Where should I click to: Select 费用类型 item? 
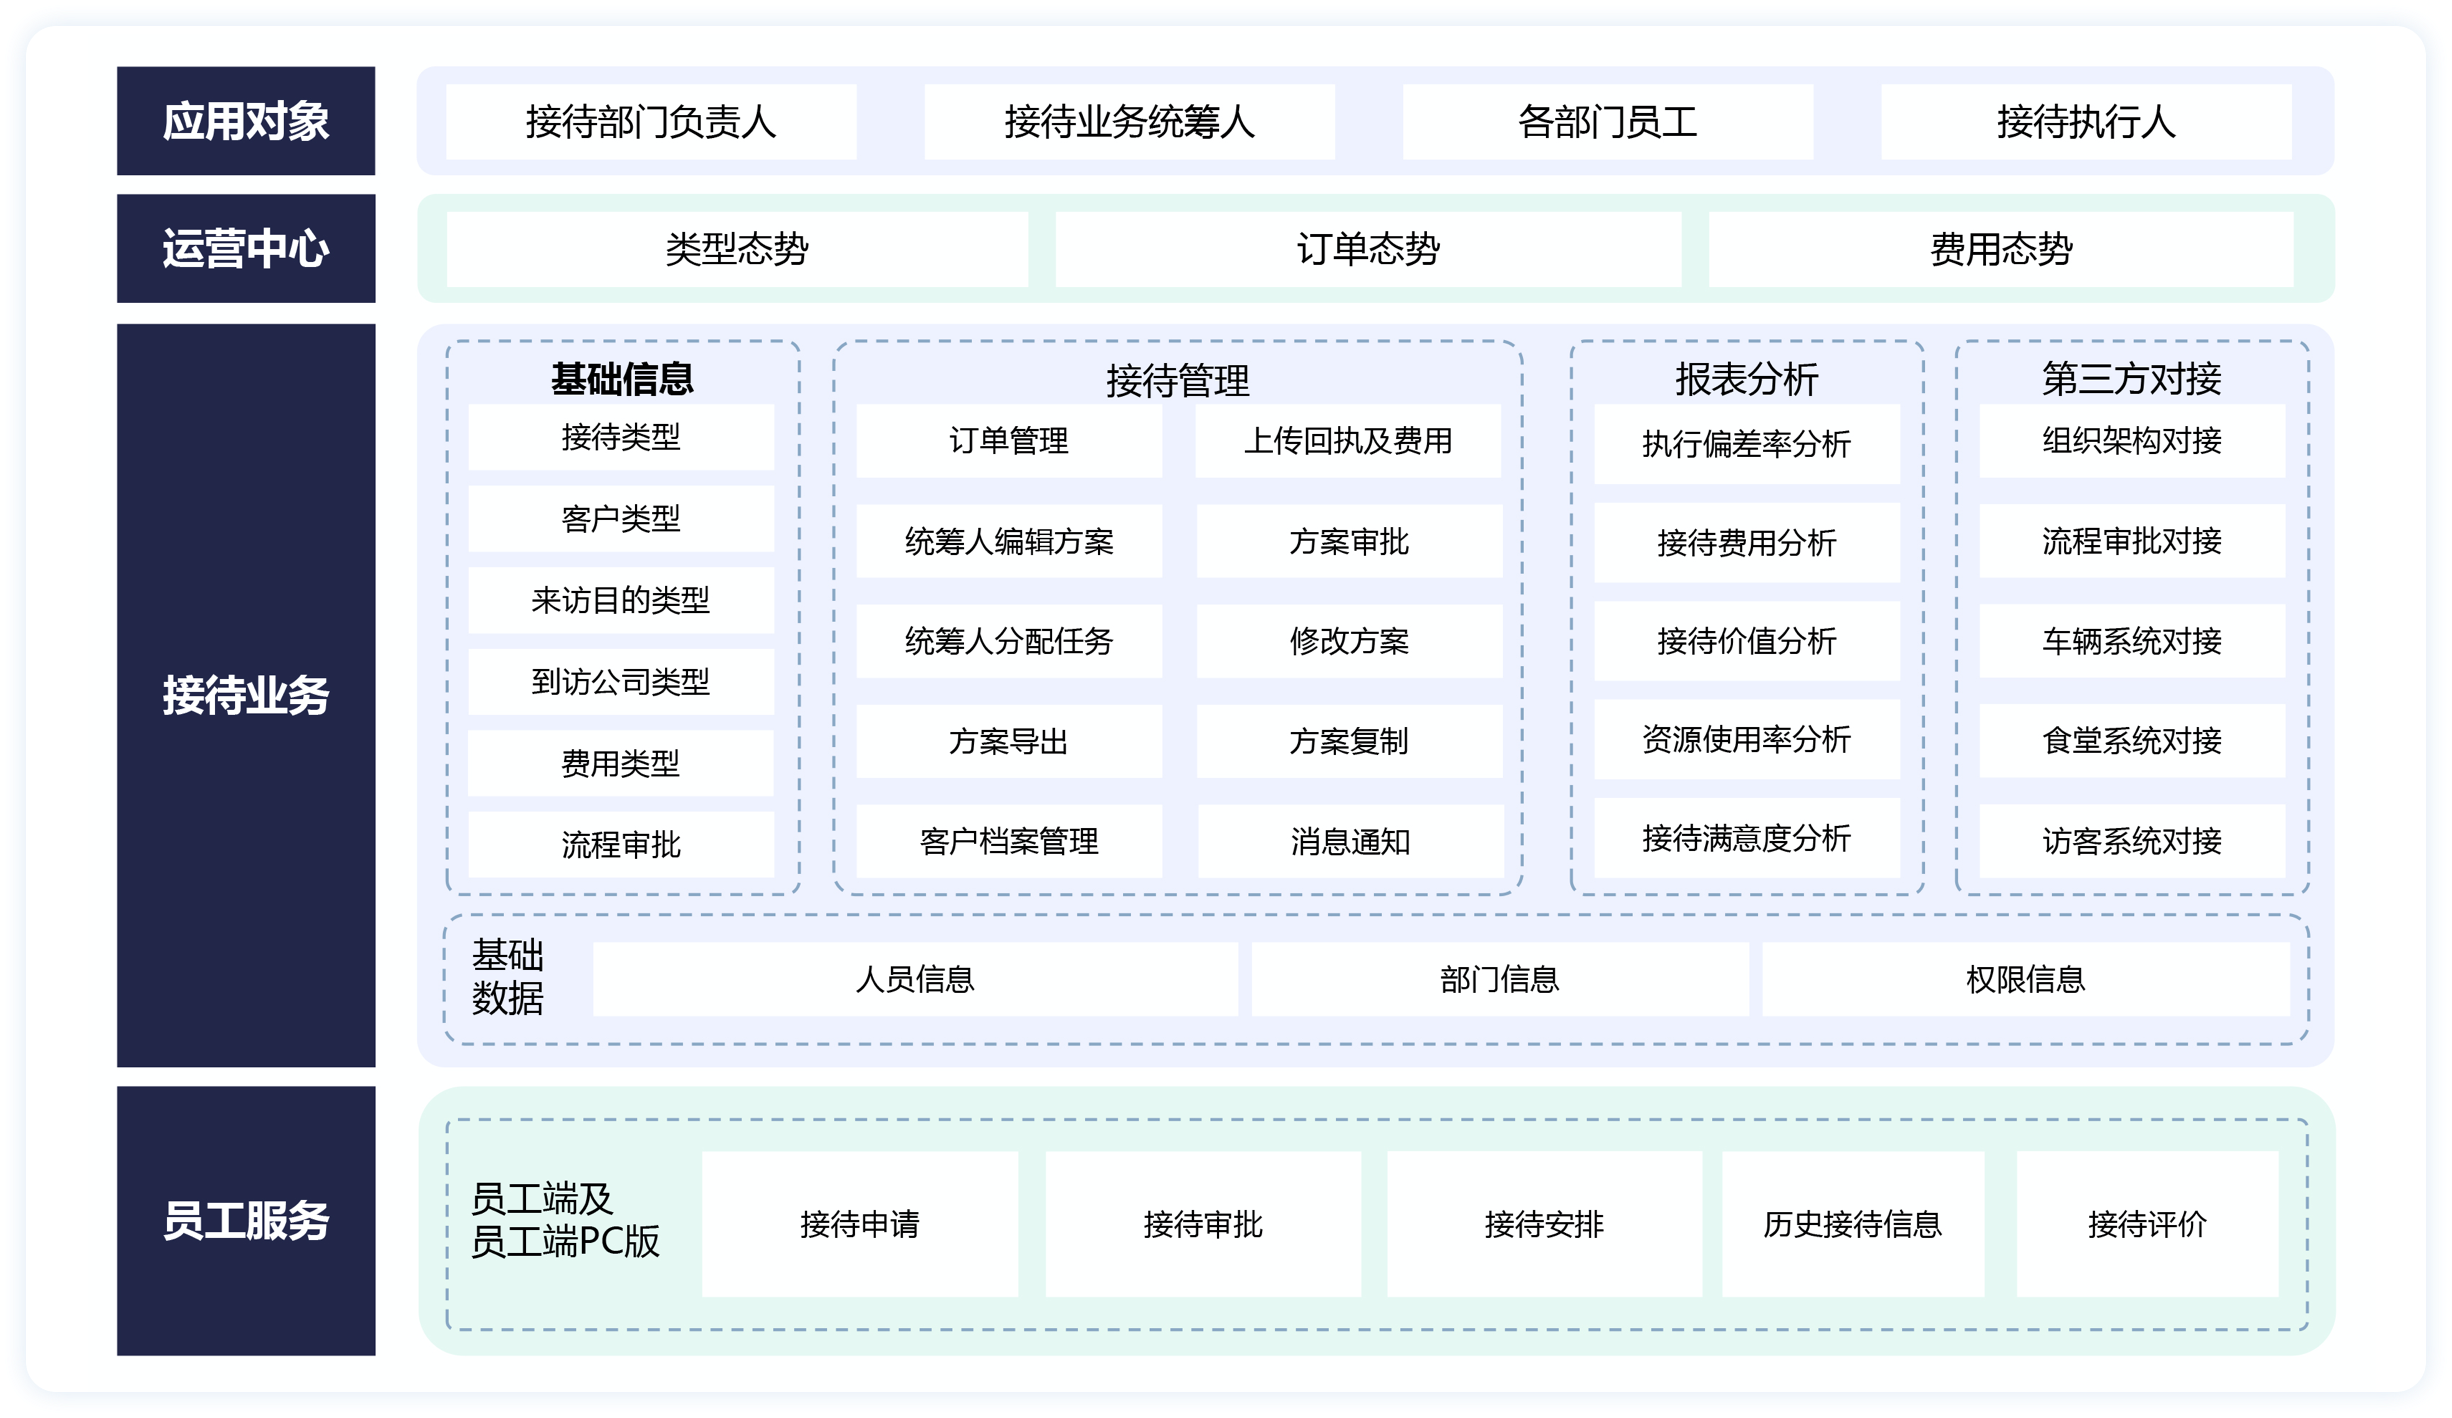point(621,764)
